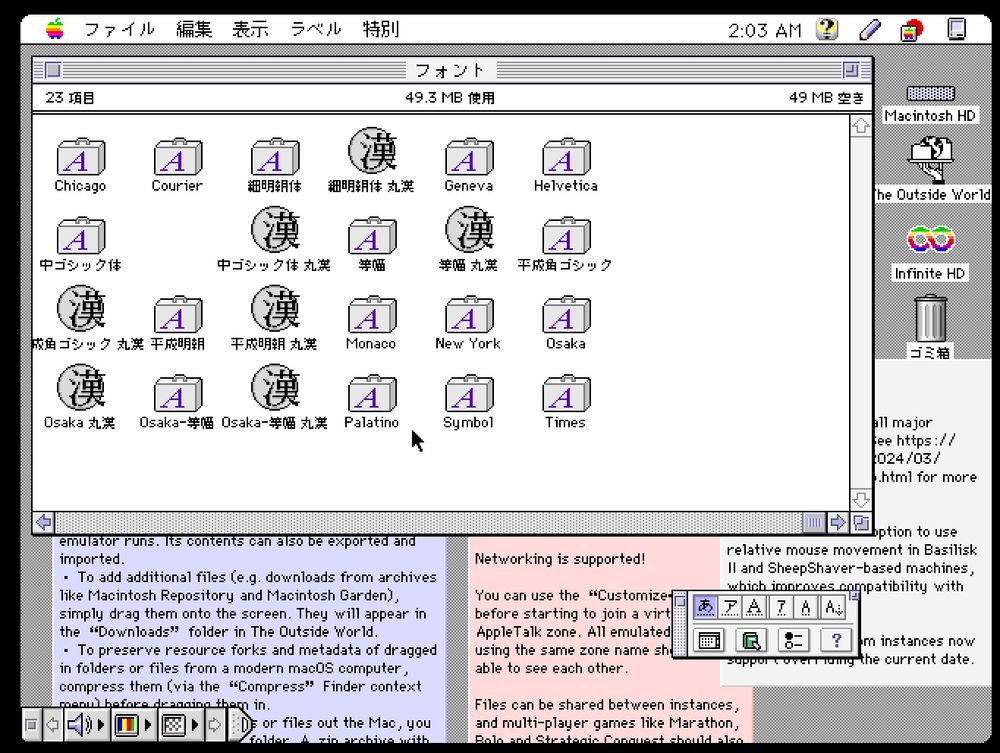Expand Control Strip sound volume module
Viewport: 1000px width, 753px height.
point(85,725)
